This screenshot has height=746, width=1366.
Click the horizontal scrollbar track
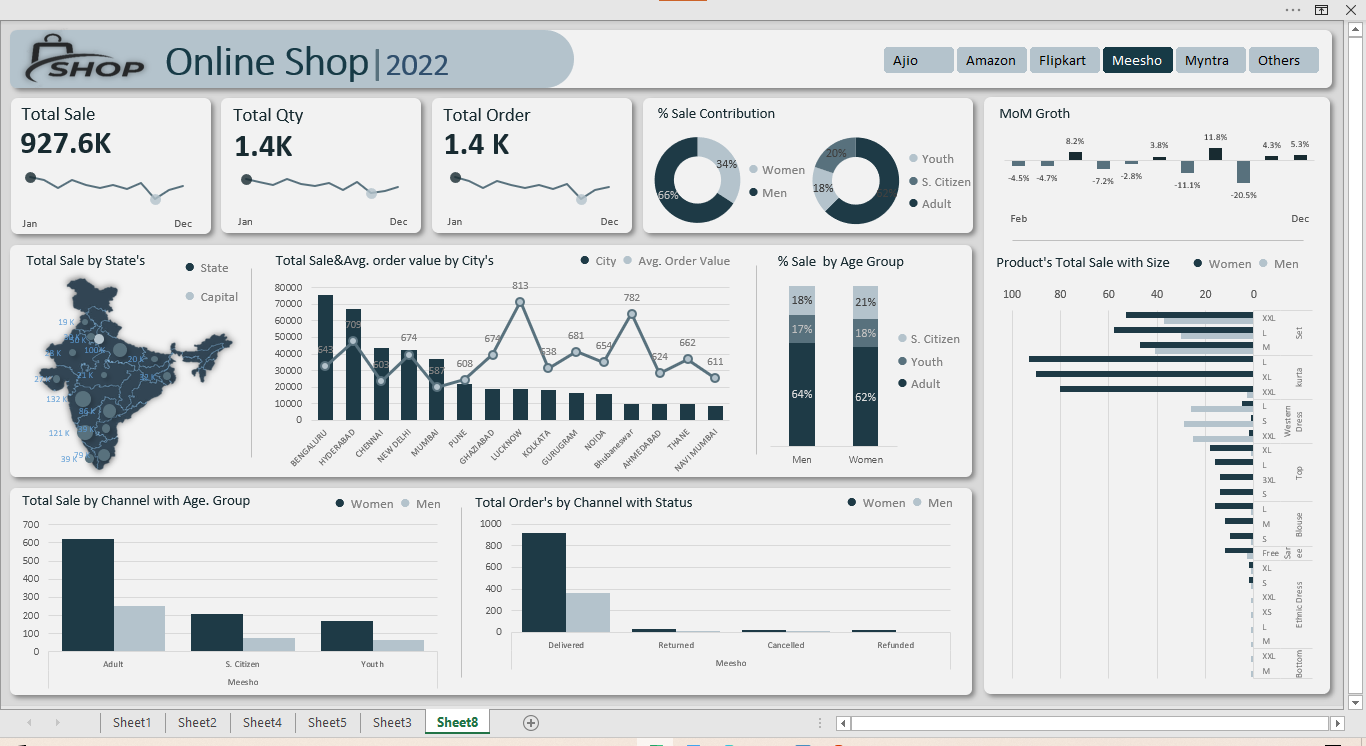tap(1090, 723)
